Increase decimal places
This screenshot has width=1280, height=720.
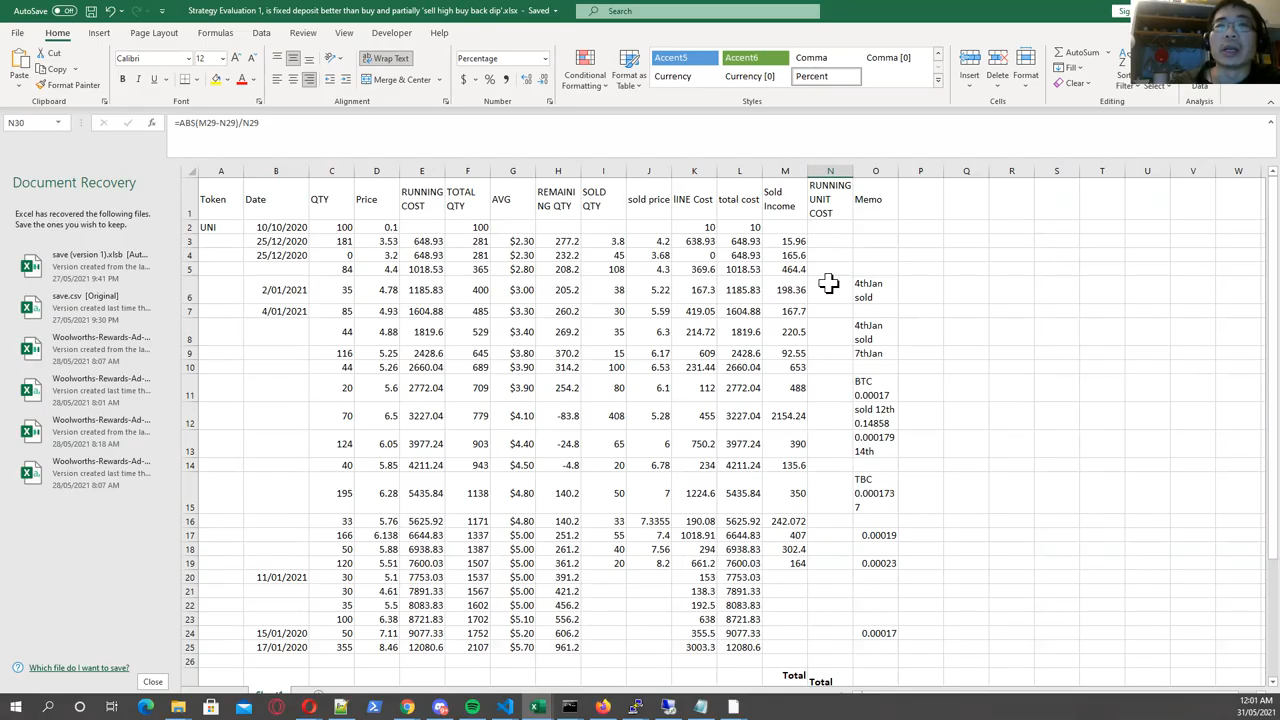524,79
